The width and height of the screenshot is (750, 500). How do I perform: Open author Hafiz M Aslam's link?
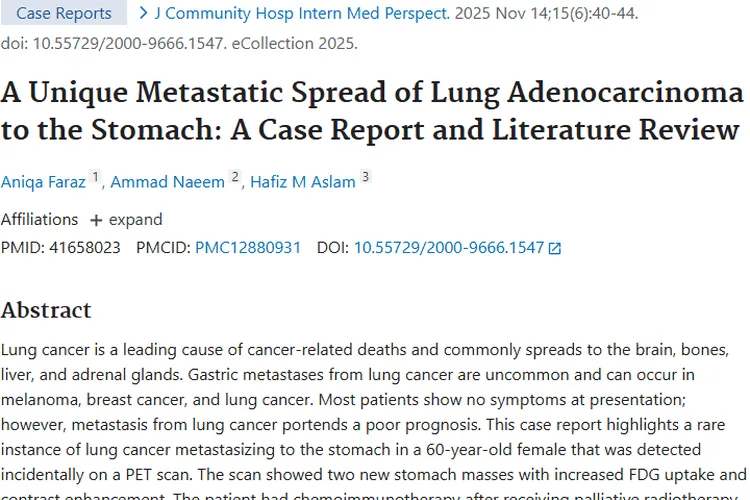click(302, 182)
